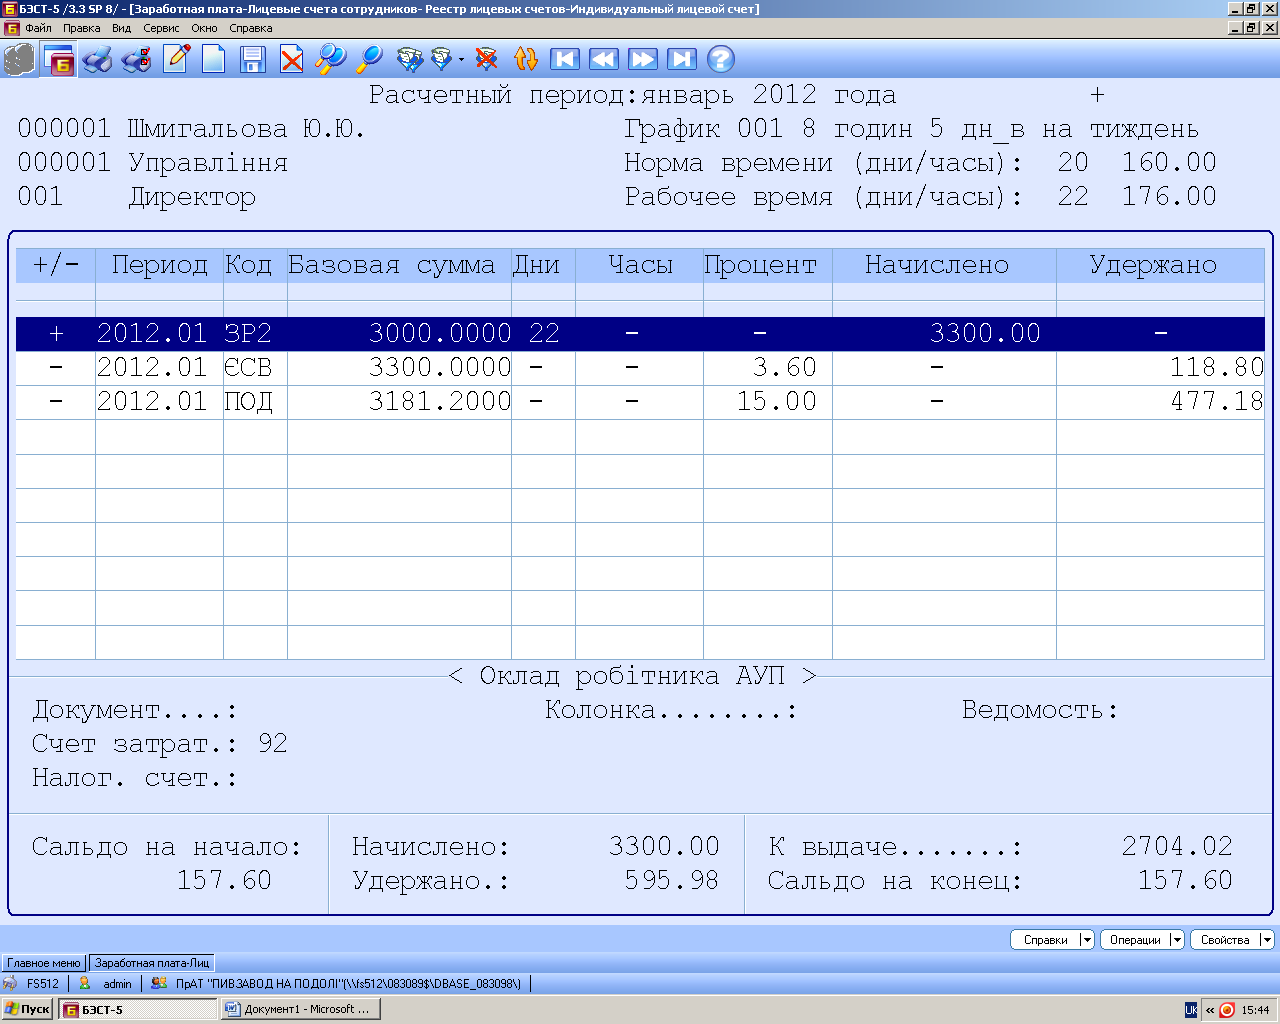Open the Сервис menu
The image size is (1280, 1024).
[x=161, y=28]
